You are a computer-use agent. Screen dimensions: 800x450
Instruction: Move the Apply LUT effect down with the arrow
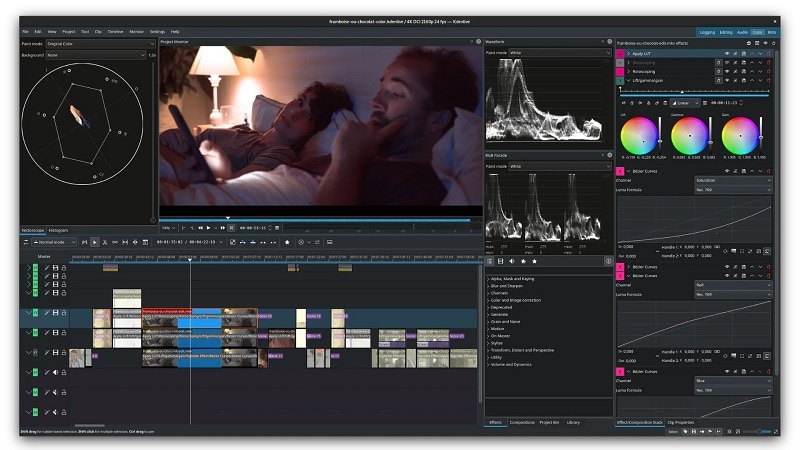click(760, 54)
